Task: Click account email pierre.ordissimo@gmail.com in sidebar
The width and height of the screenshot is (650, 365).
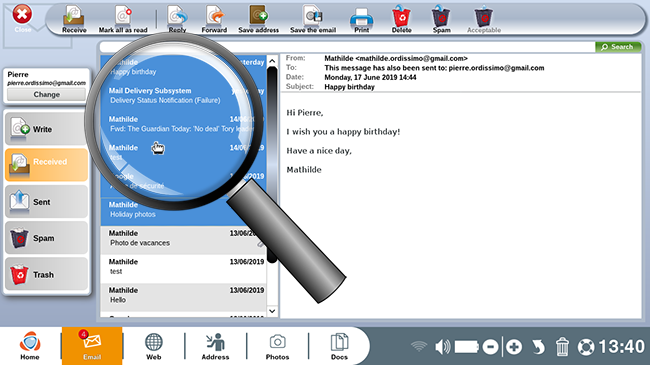Action: click(46, 83)
